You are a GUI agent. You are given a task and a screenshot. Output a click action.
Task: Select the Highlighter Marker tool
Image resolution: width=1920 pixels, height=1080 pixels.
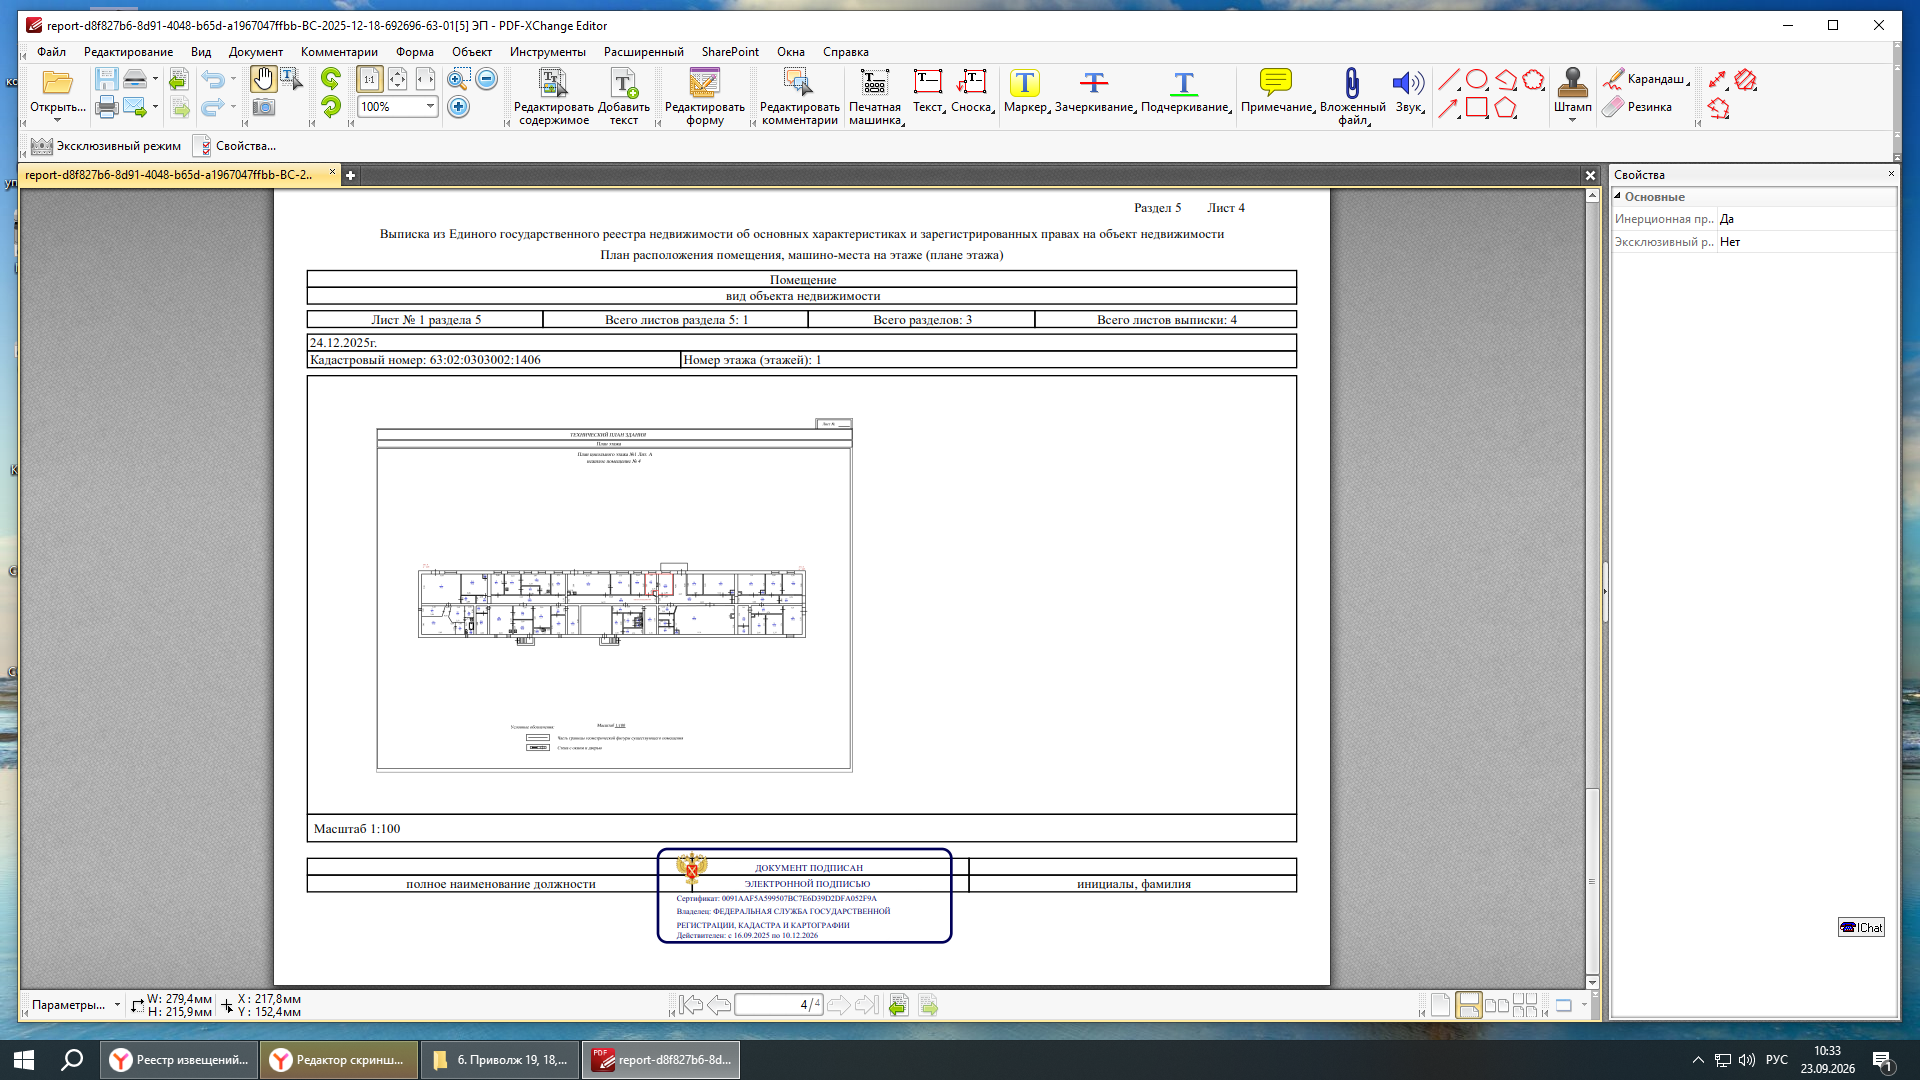pyautogui.click(x=1024, y=83)
